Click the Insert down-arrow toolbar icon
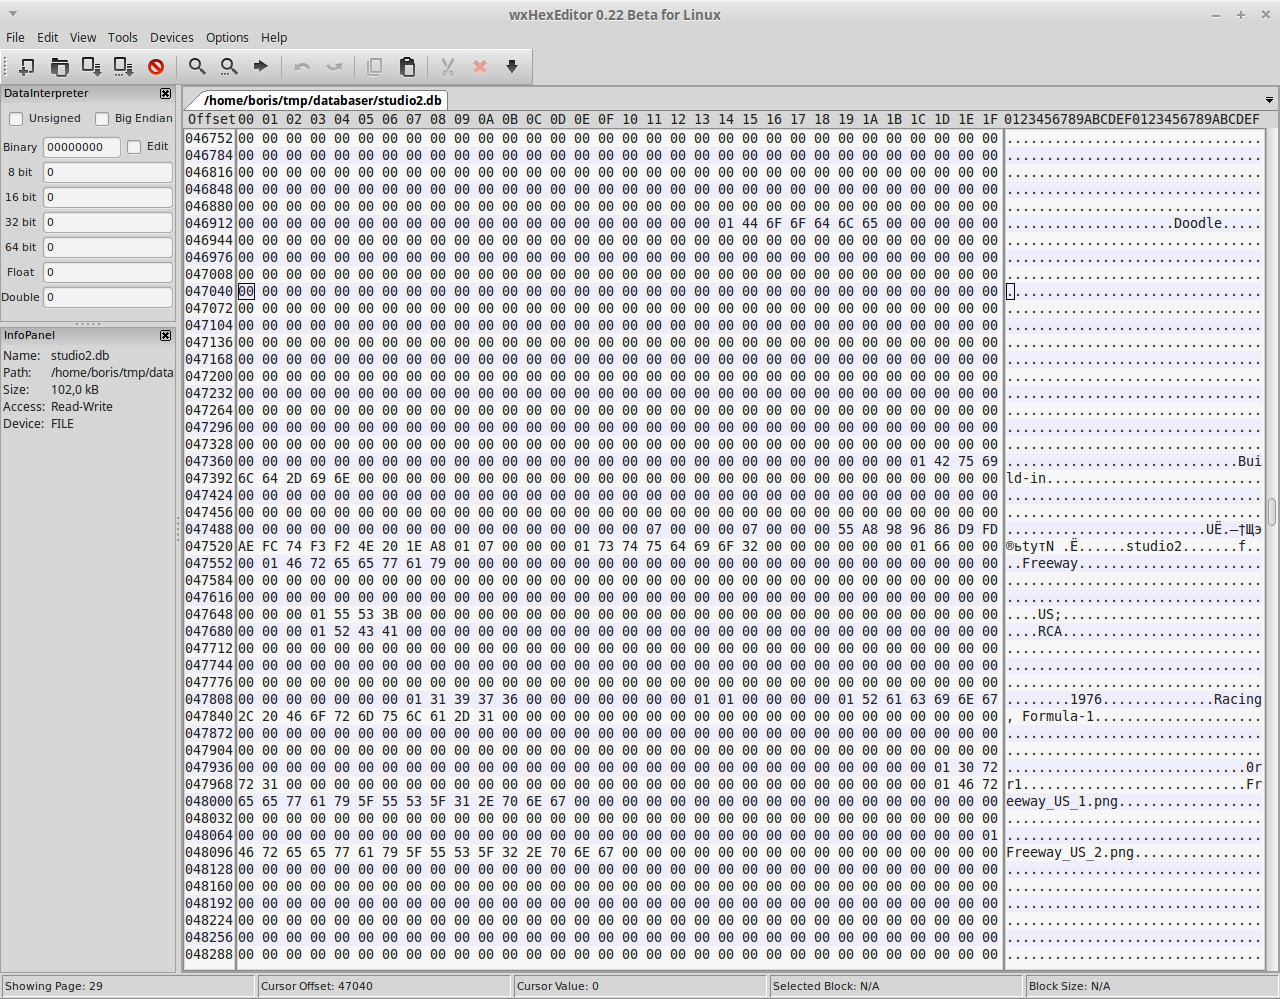This screenshot has width=1280, height=999. point(512,67)
